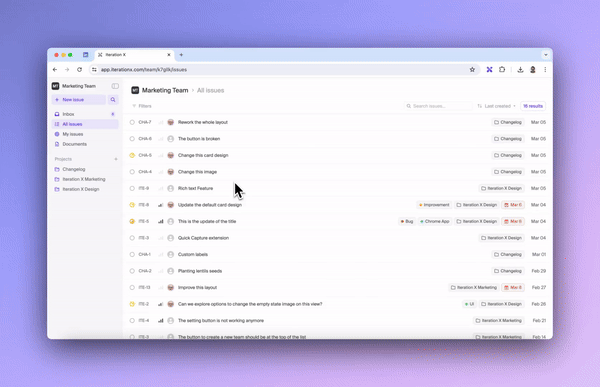Collapse the sidebar with the panel toggle icon
Screen dimensions: 600x387
[x=115, y=86]
